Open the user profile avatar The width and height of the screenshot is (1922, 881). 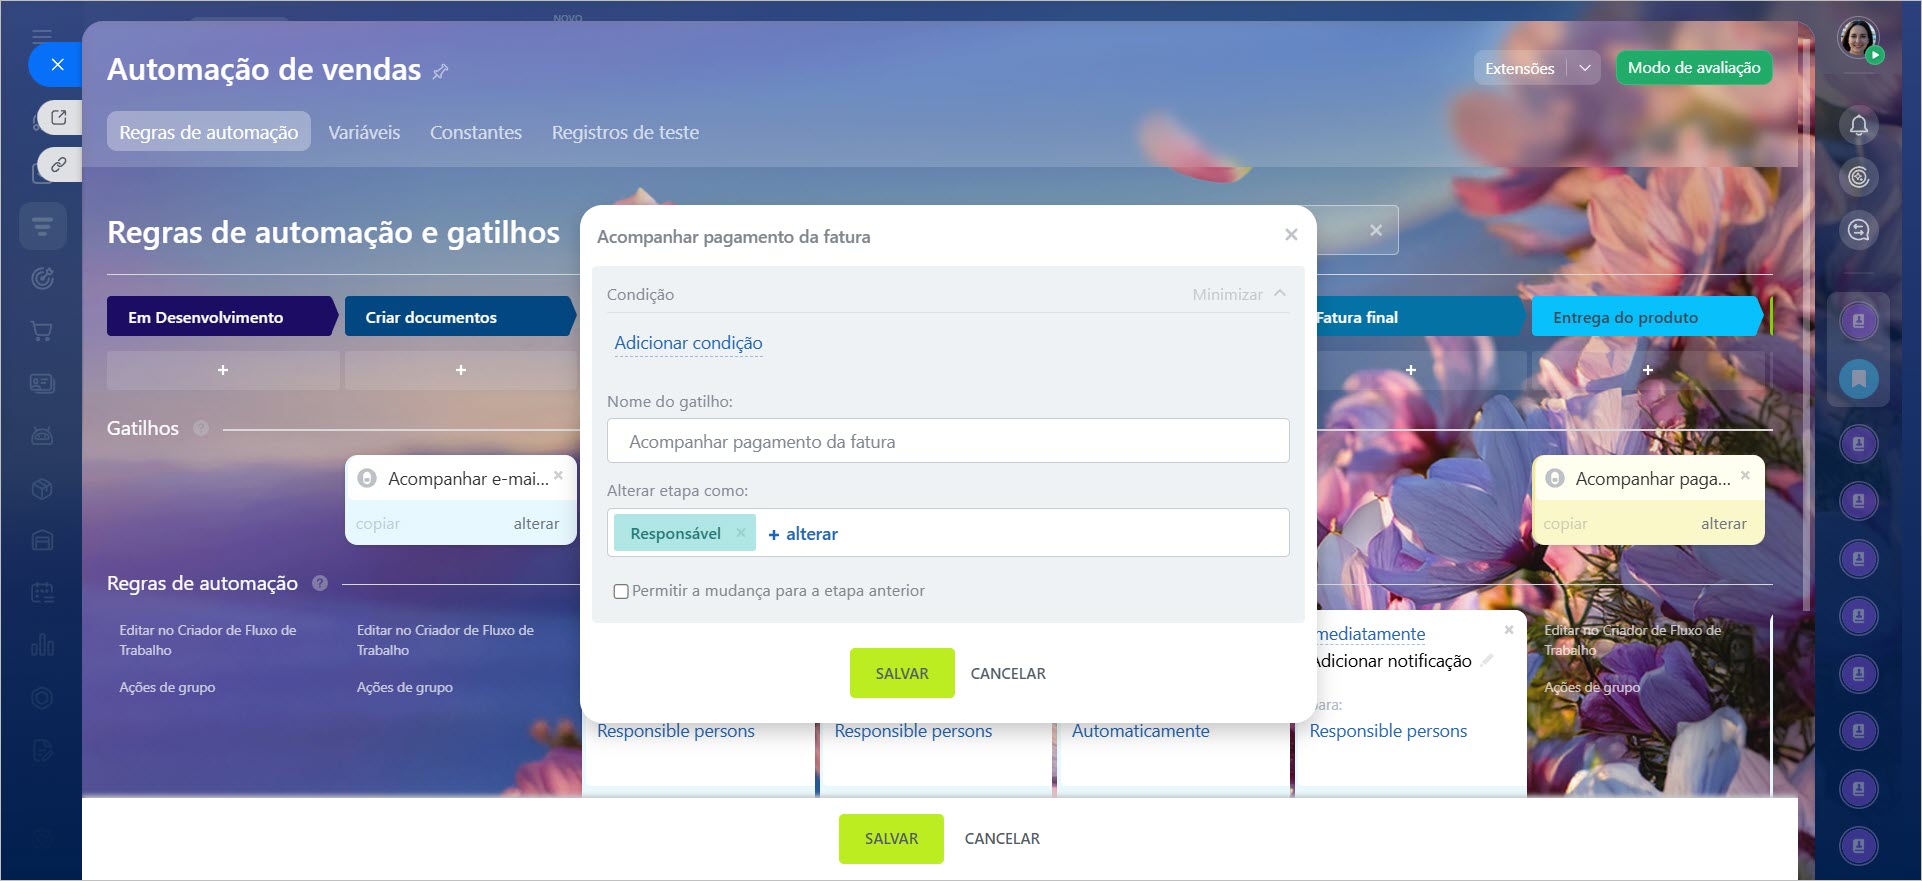(1858, 38)
